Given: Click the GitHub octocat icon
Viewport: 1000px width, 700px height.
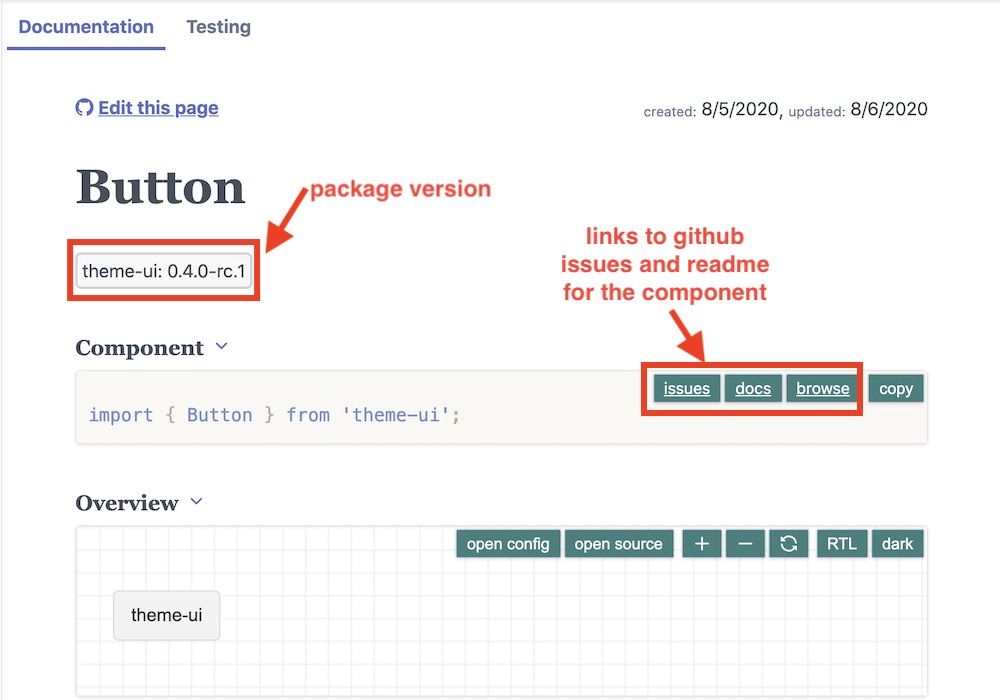Looking at the screenshot, I should [x=84, y=108].
